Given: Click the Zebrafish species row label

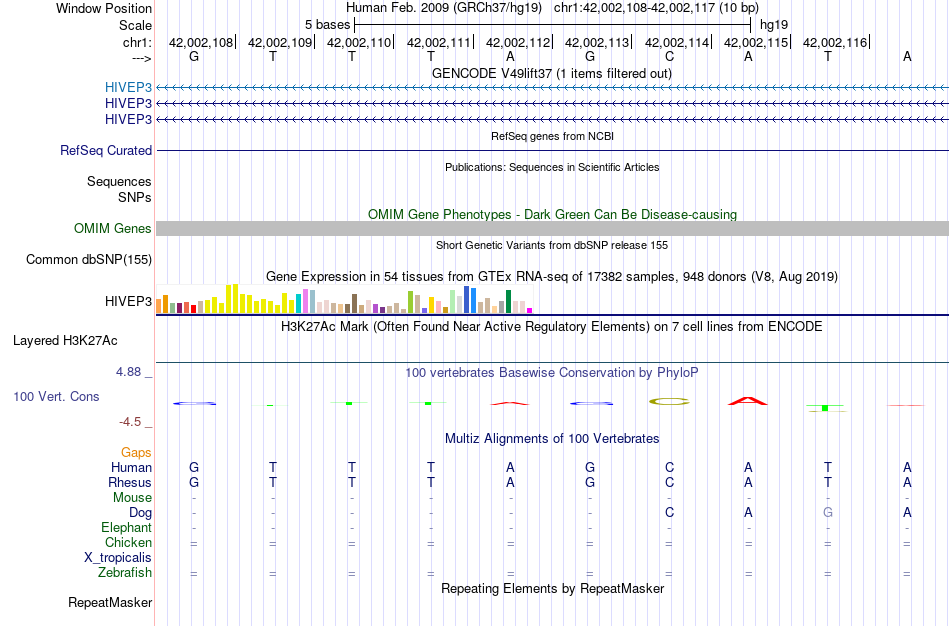Looking at the screenshot, I should coord(125,572).
